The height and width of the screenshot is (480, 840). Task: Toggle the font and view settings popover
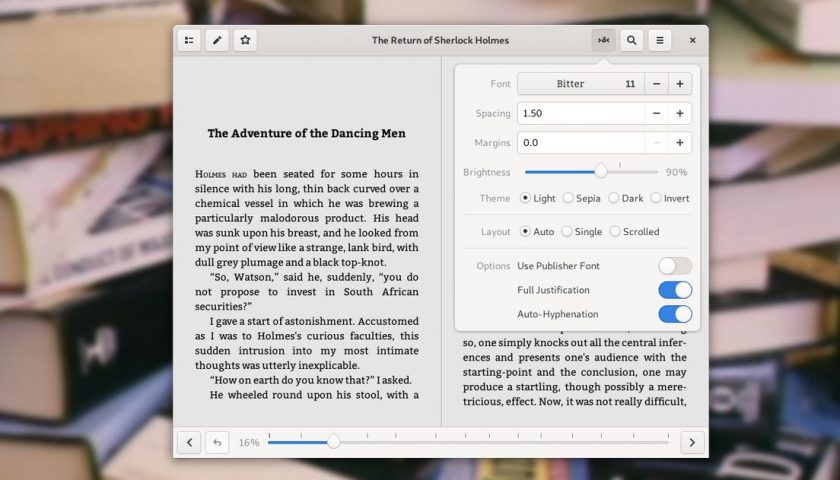coord(602,41)
